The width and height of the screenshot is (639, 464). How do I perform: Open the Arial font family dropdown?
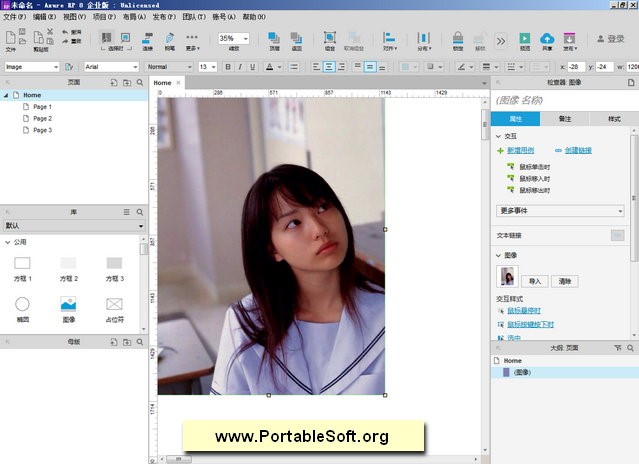coord(108,67)
